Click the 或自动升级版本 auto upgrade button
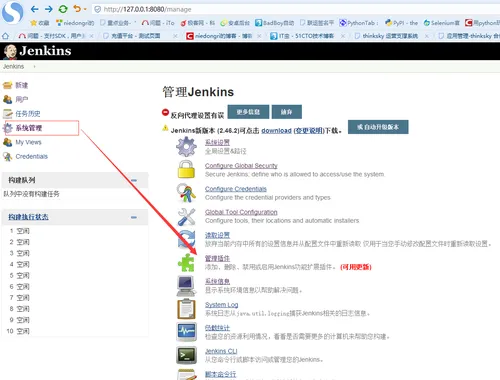The height and width of the screenshot is (380, 500). coord(378,127)
